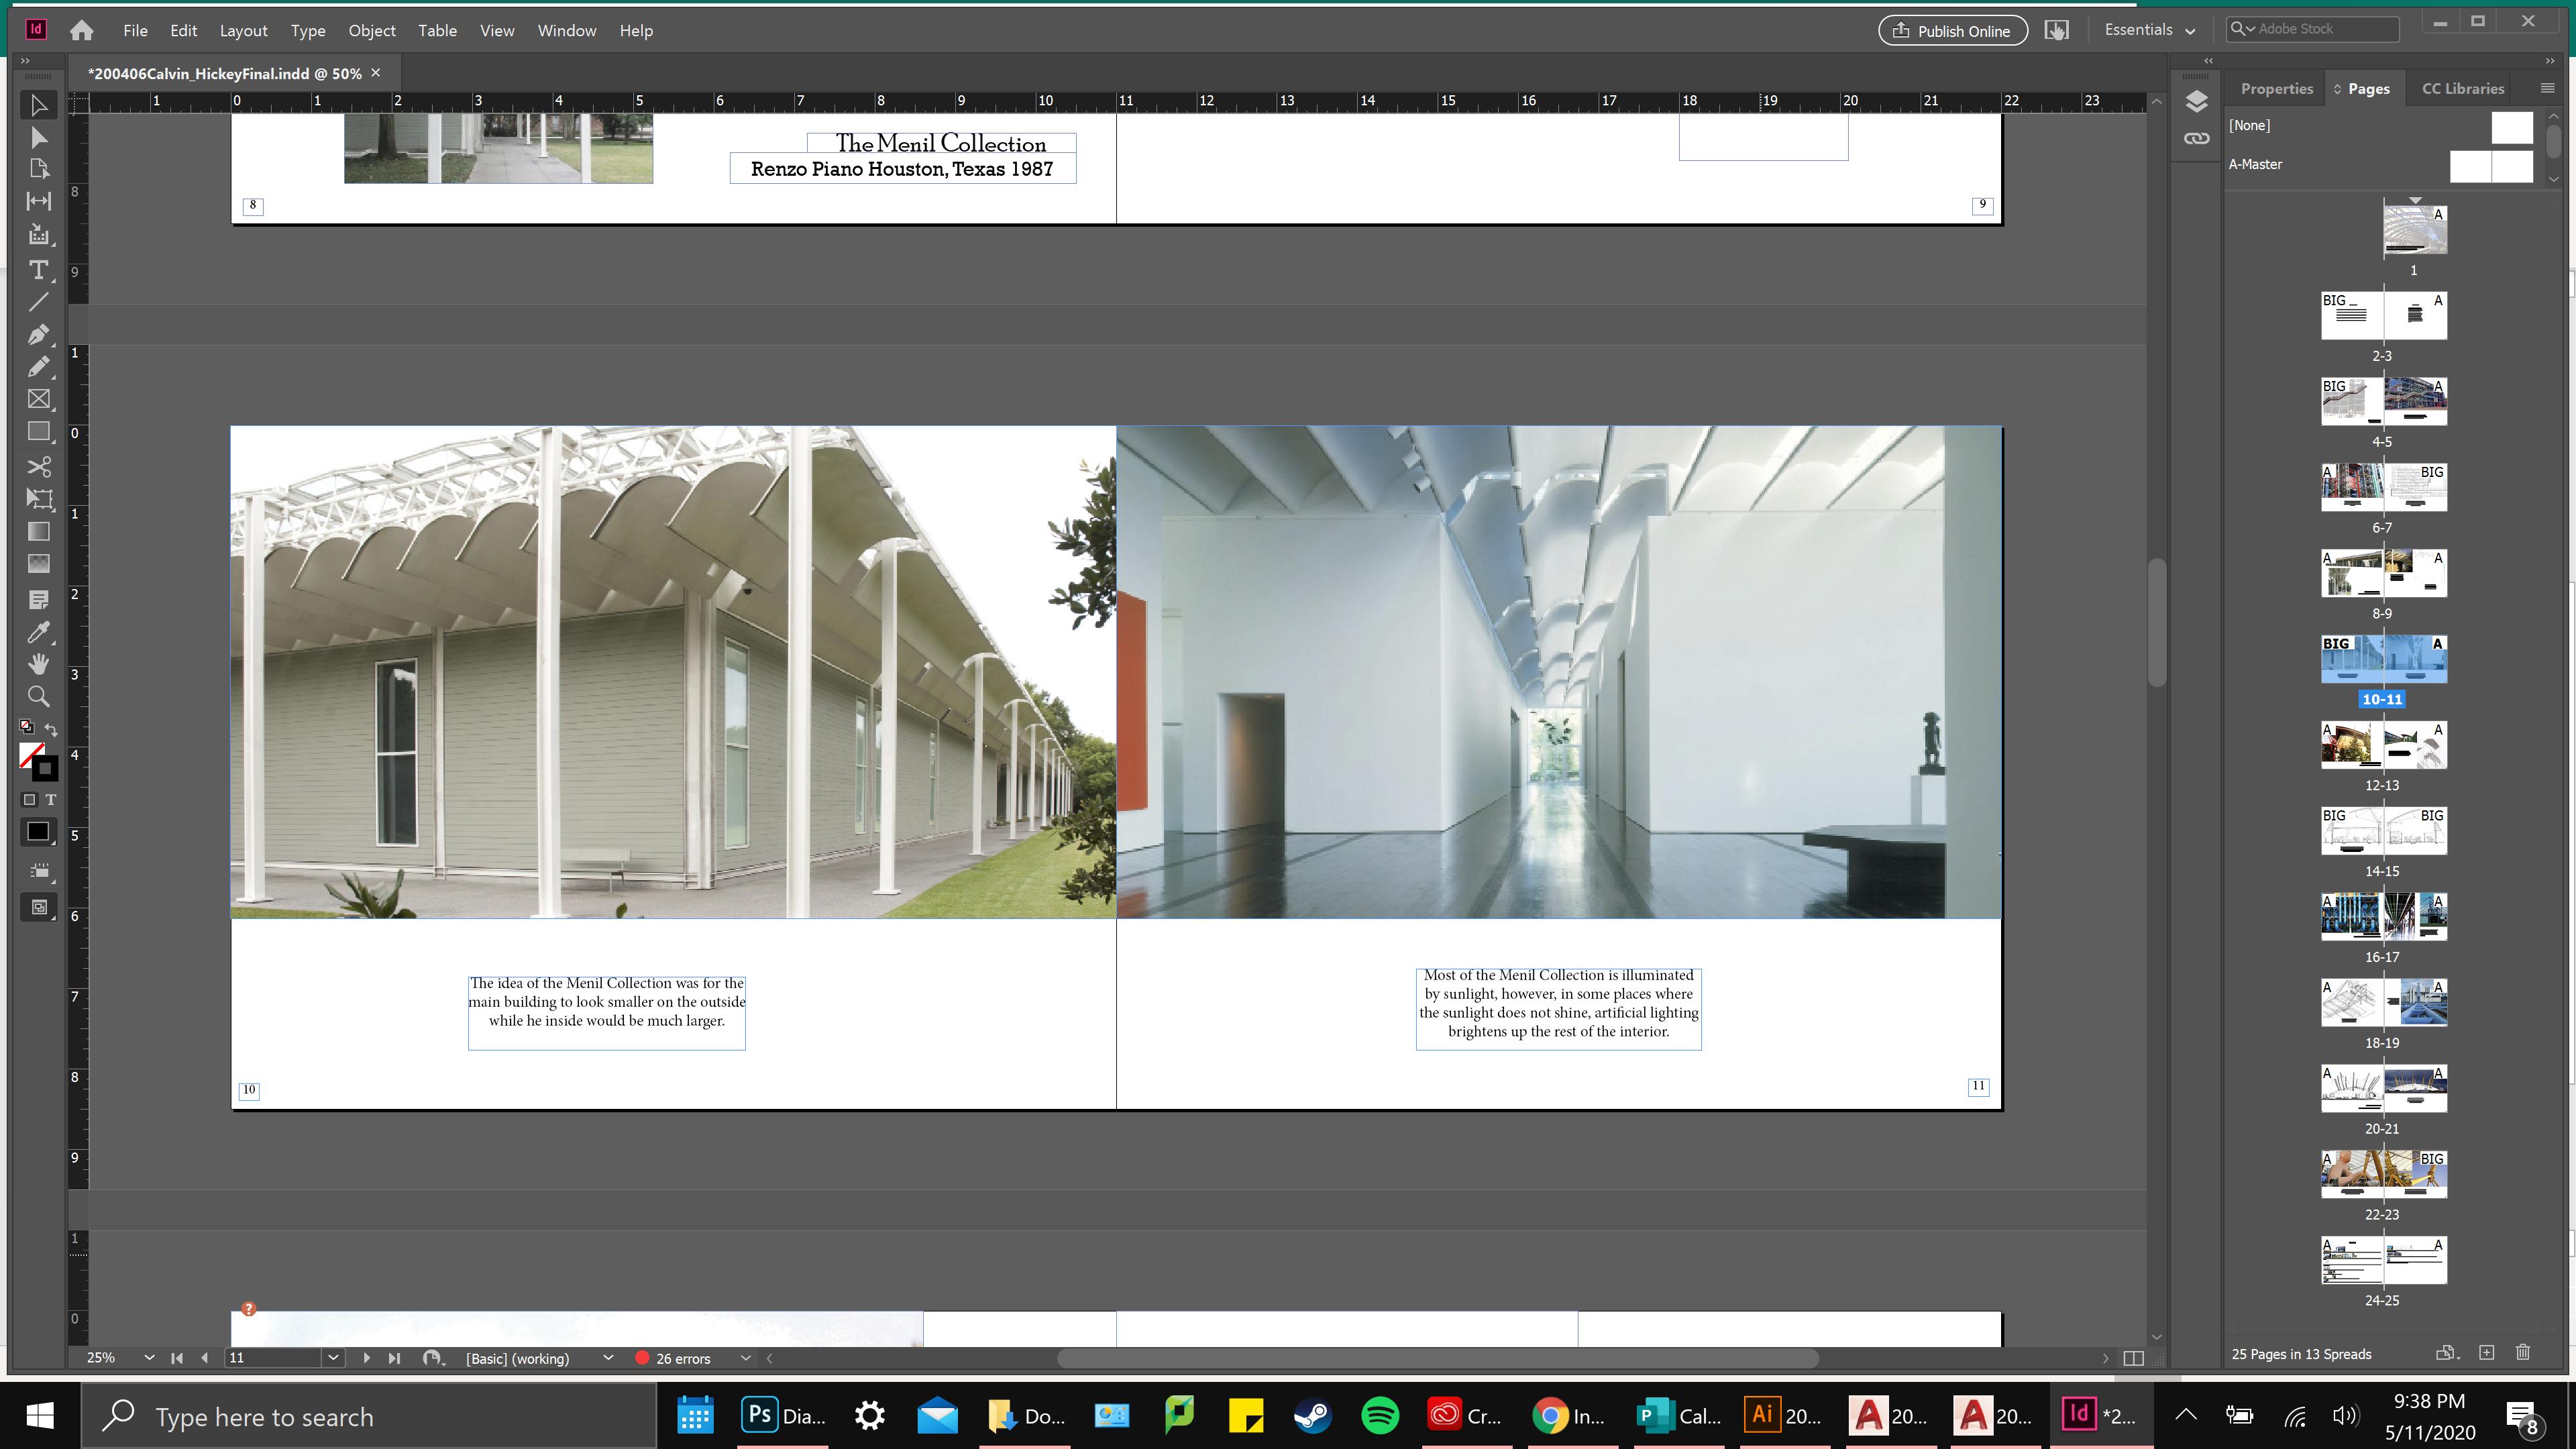Open the zoom level dropdown

point(149,1357)
